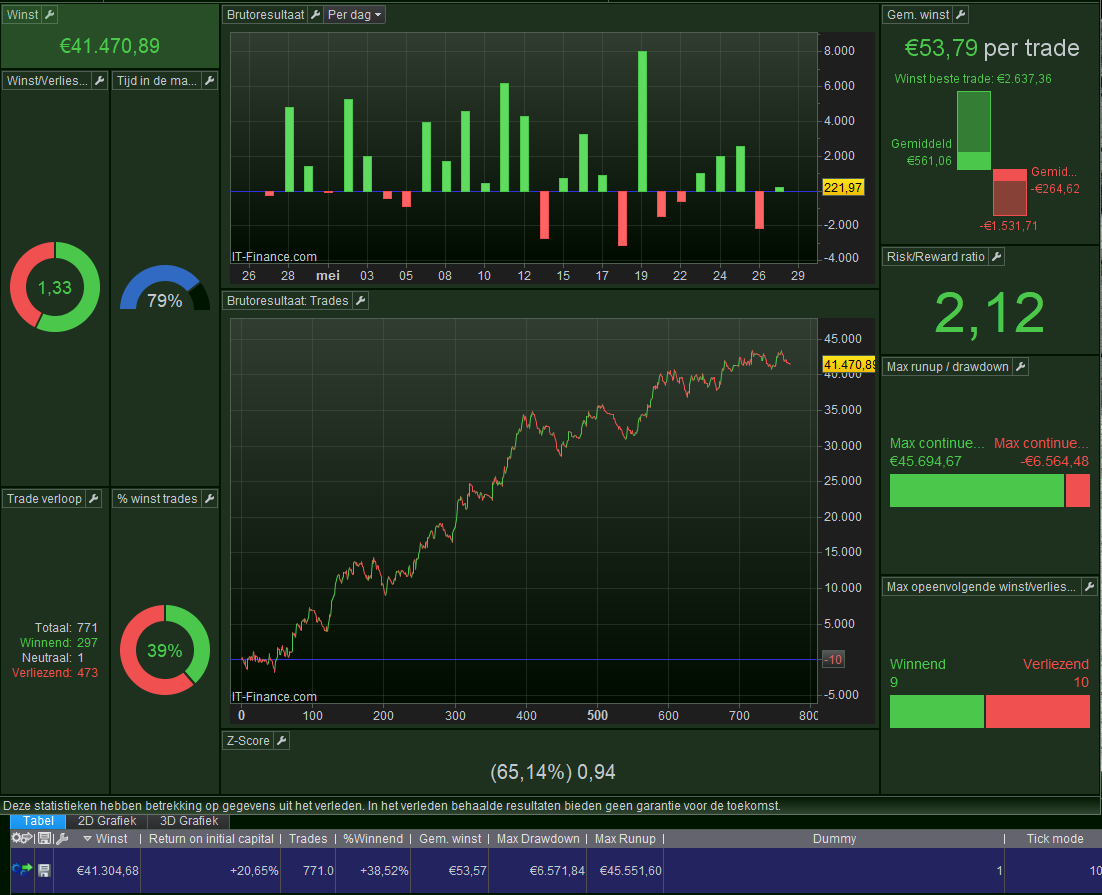Click the floppy disk icon in table header
Viewport: 1102px width, 895px height.
(44, 838)
